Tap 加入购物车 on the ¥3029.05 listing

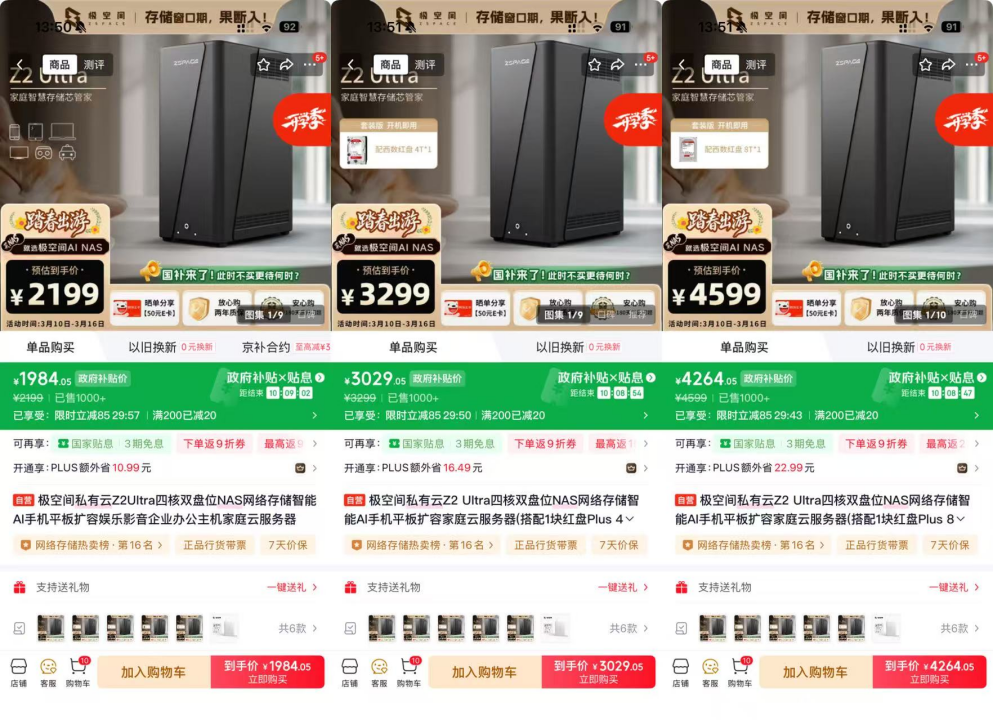coord(484,673)
